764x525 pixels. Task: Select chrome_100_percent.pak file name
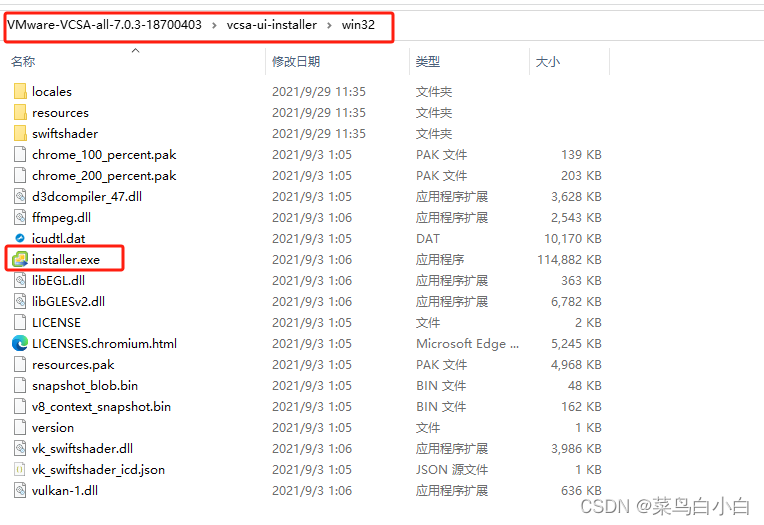pos(104,155)
